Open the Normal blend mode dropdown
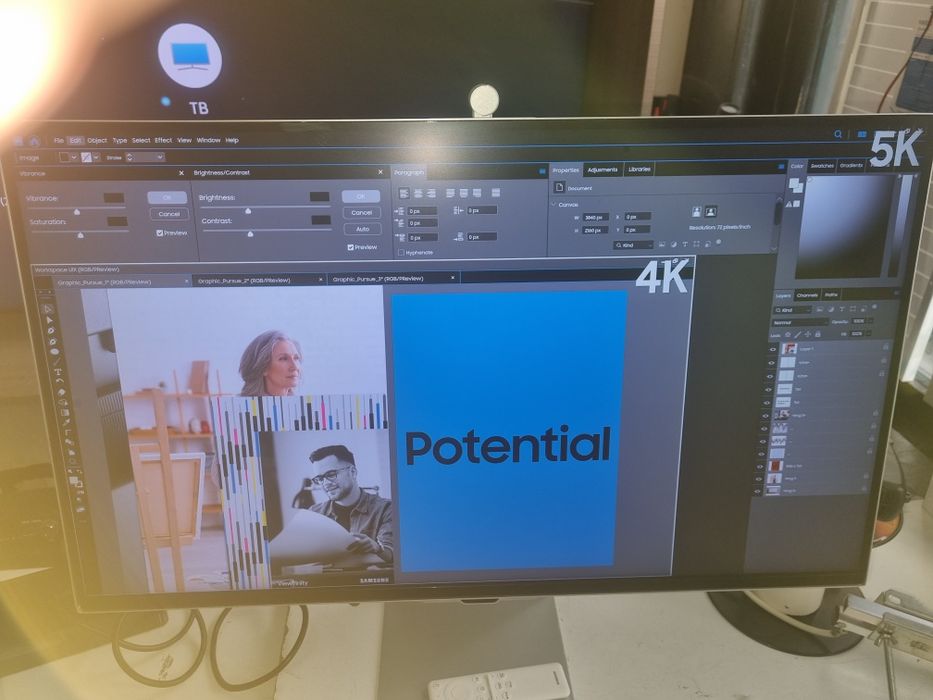This screenshot has height=700, width=933. tap(800, 323)
